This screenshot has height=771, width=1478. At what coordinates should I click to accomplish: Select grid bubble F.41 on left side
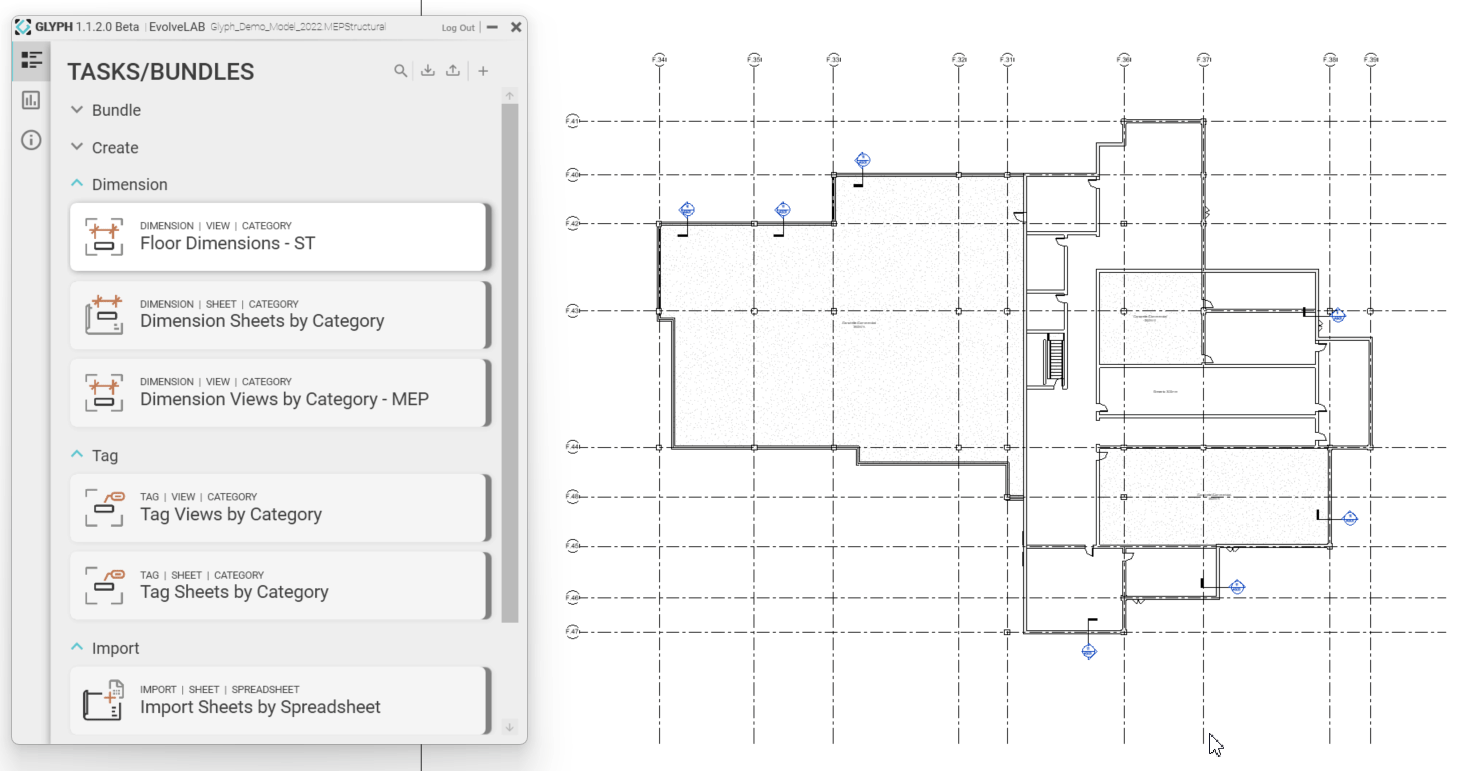(573, 121)
